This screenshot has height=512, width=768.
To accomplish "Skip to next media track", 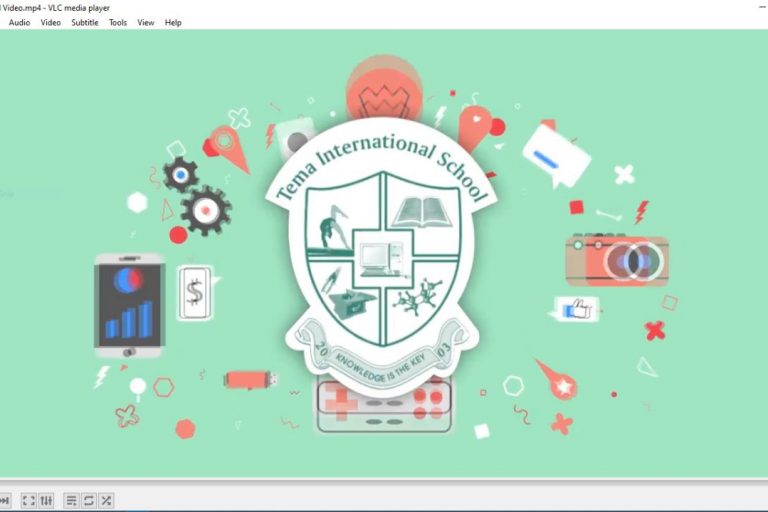I will [4, 500].
